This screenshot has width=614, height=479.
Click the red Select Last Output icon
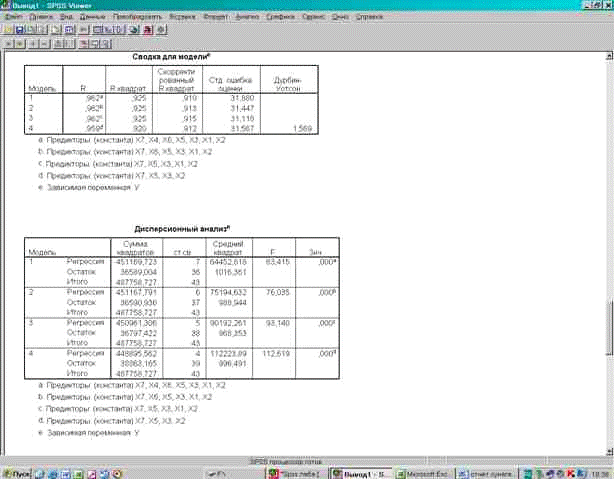tap(147, 31)
